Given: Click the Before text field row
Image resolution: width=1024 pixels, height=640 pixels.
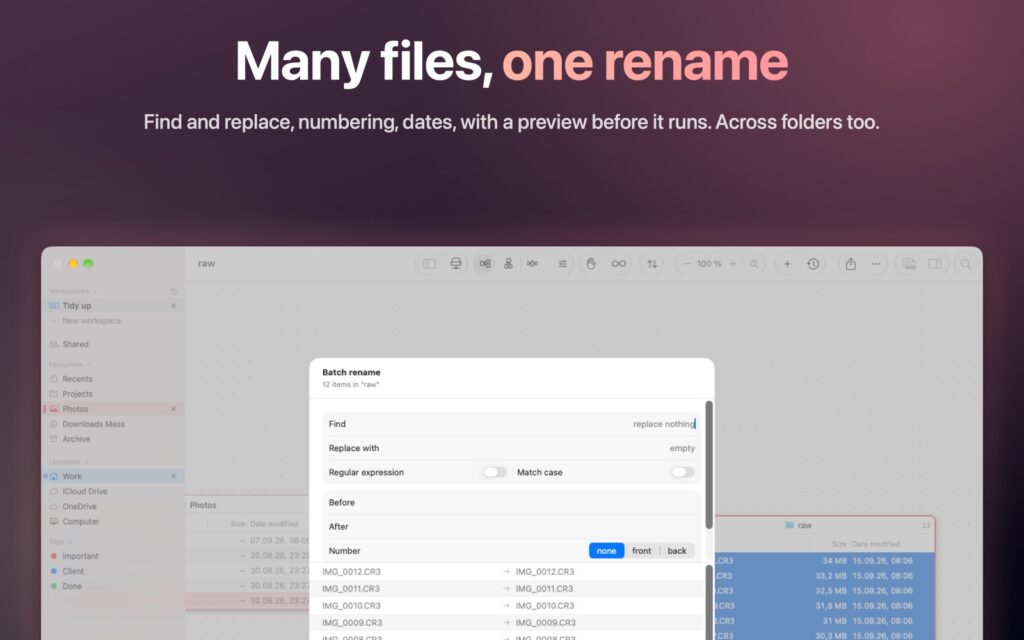Looking at the screenshot, I should pyautogui.click(x=511, y=502).
